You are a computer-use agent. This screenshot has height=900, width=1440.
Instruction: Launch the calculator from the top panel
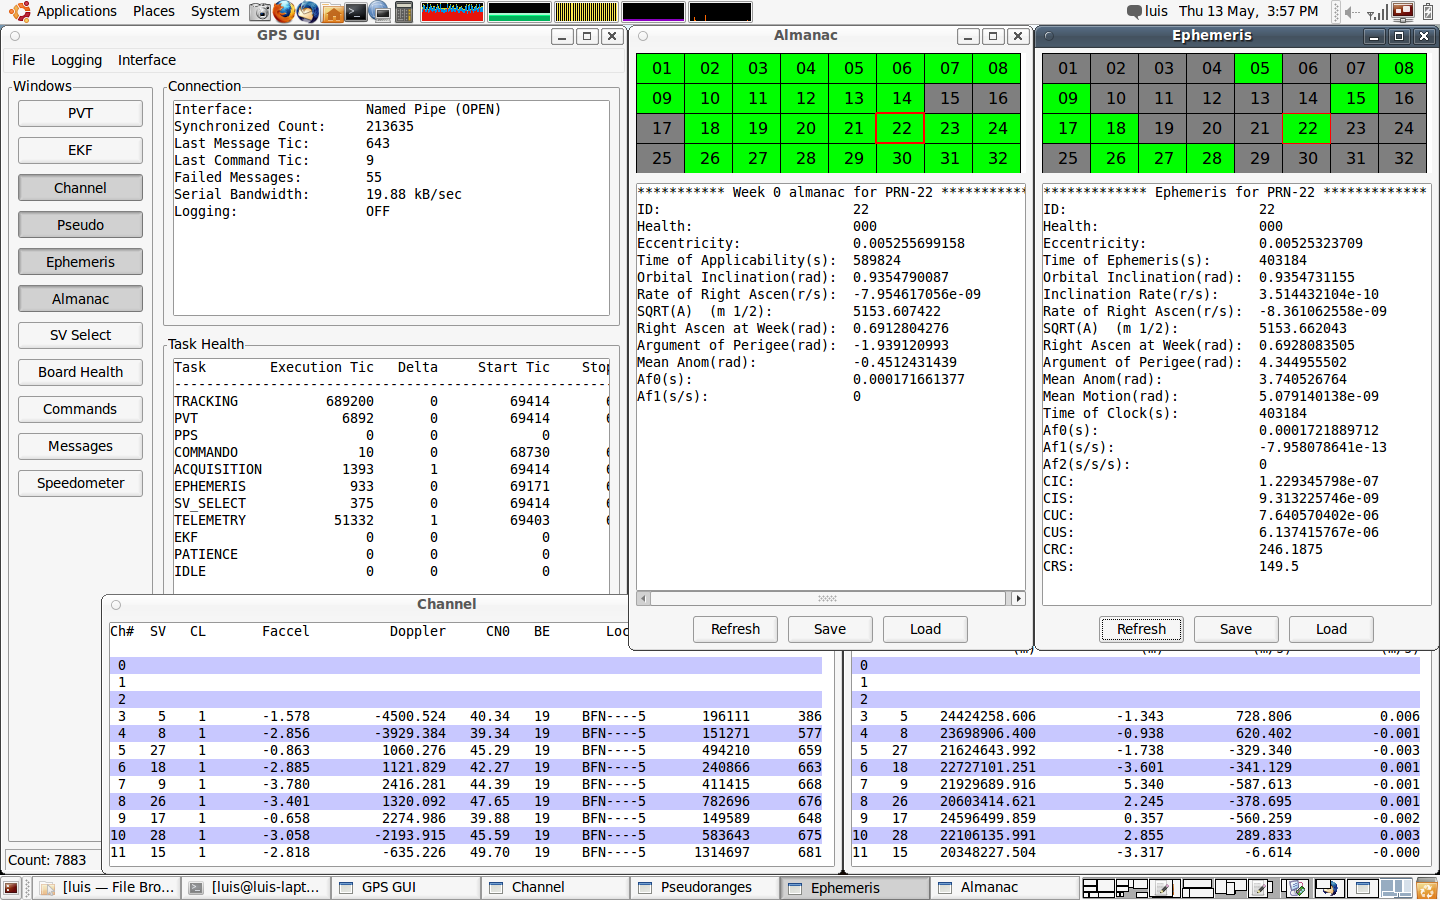pos(404,11)
